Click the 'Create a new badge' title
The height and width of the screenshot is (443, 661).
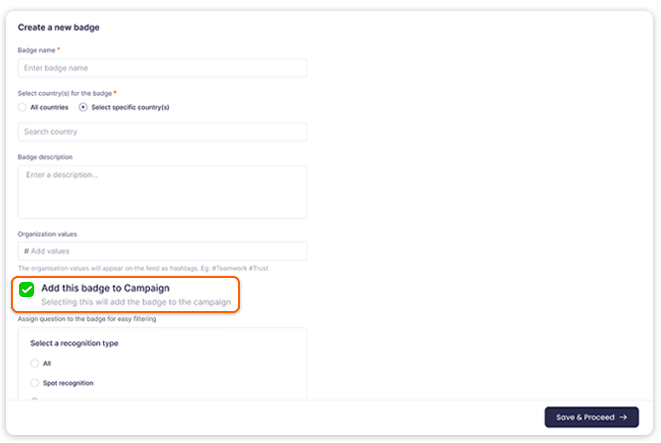click(59, 27)
